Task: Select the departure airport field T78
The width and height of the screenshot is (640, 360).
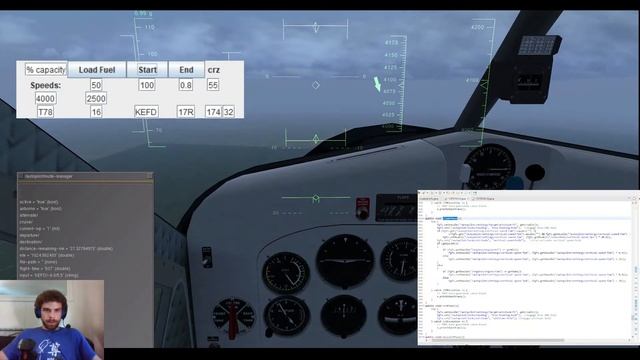Action: (x=45, y=112)
